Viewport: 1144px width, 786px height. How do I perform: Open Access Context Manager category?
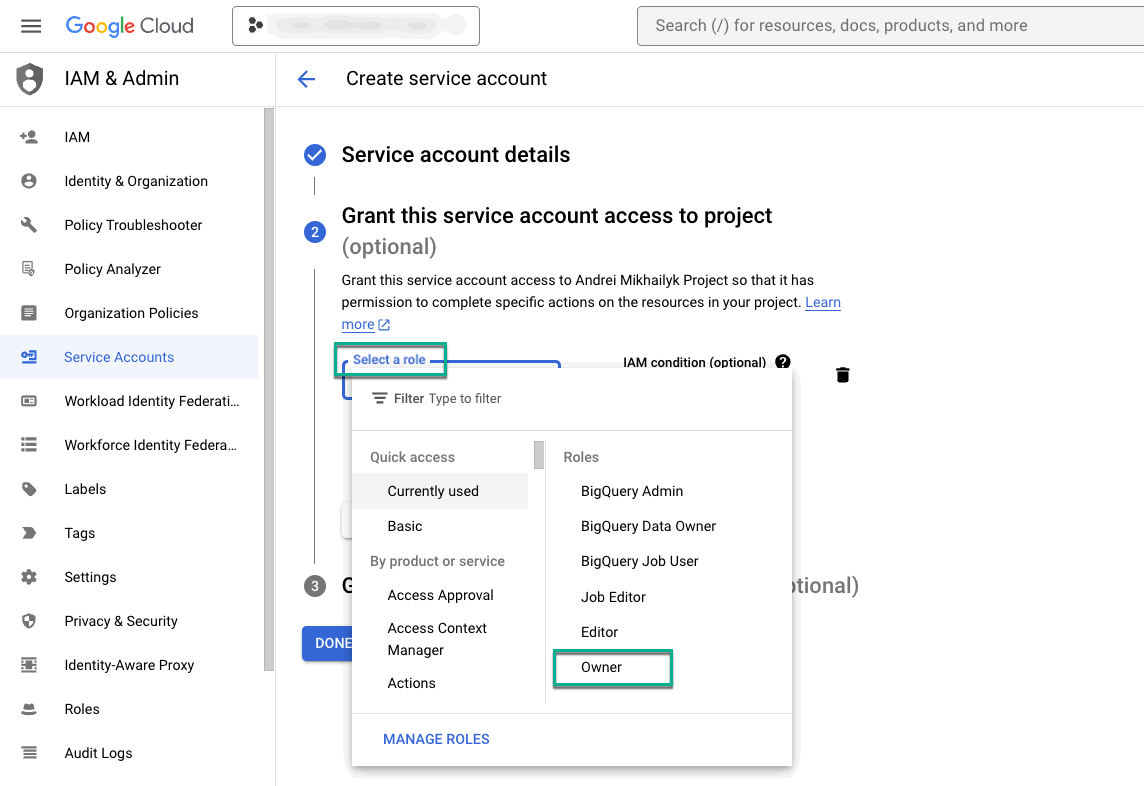(437, 639)
